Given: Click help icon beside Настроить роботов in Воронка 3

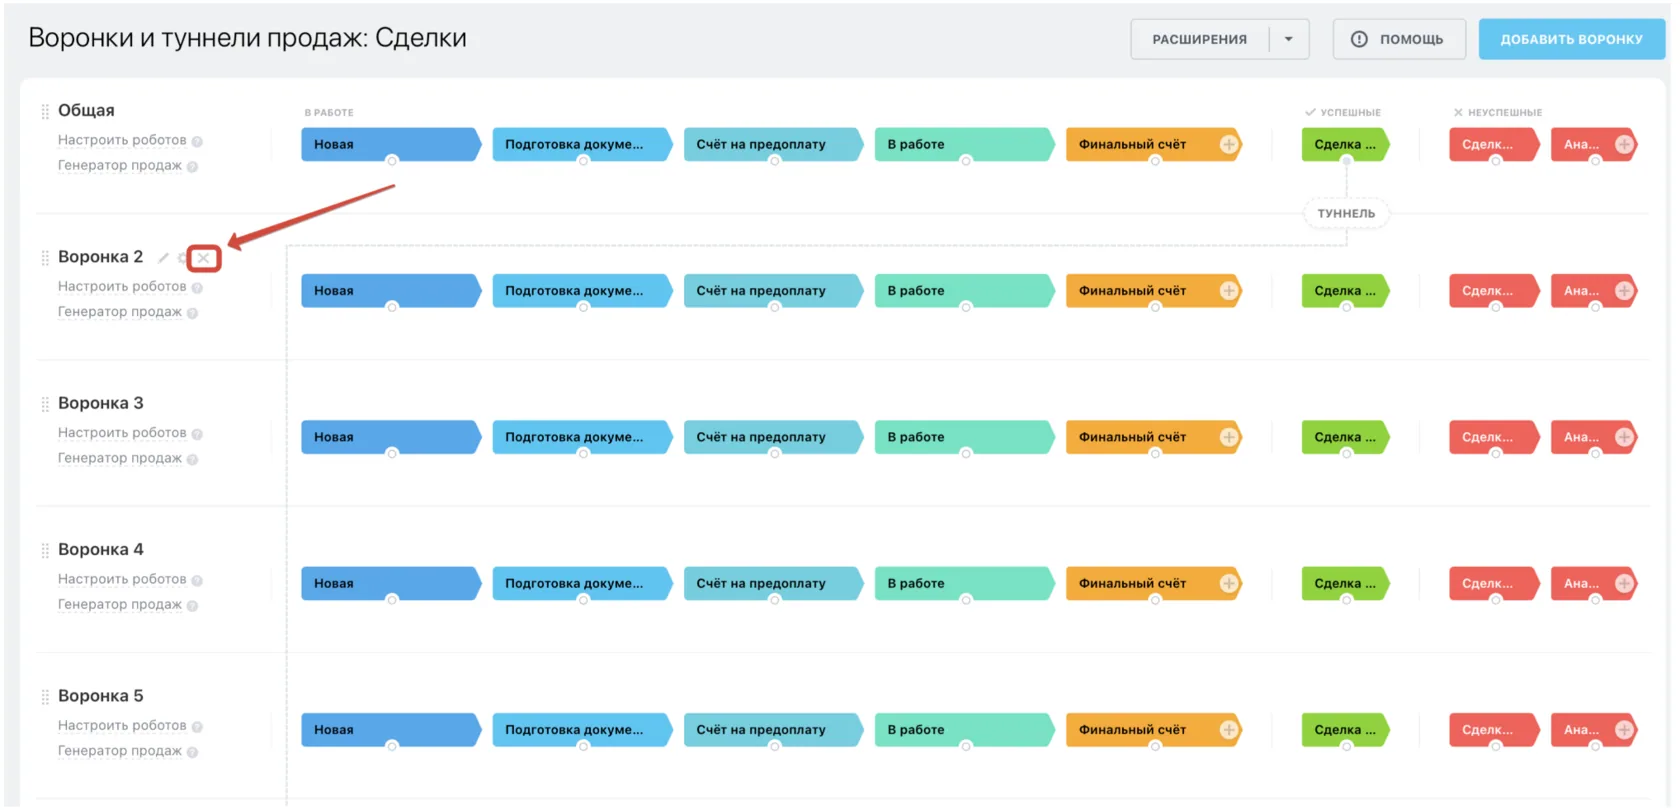Looking at the screenshot, I should coord(197,434).
